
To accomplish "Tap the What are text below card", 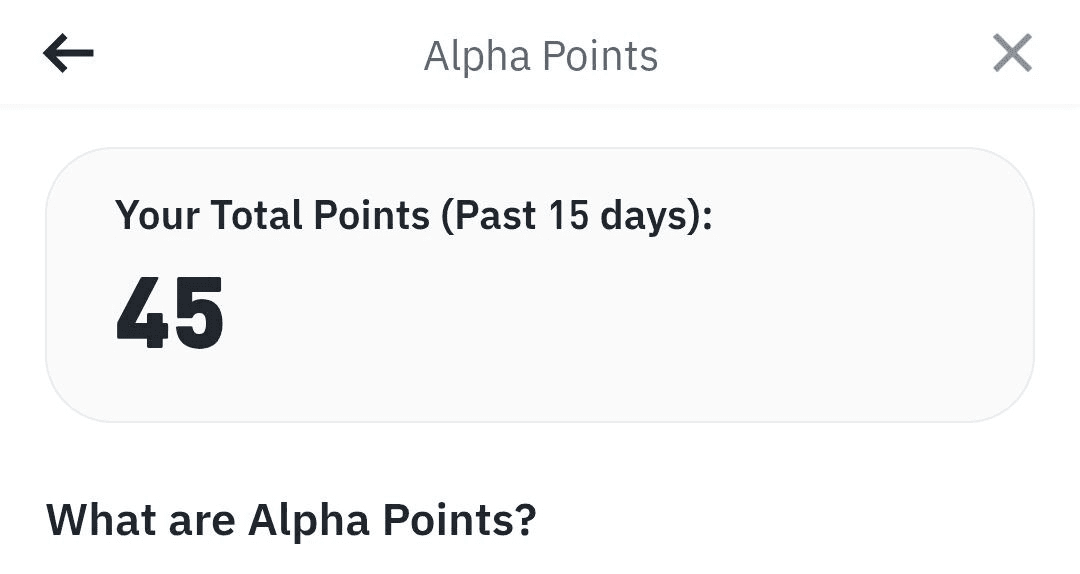I will tap(140, 520).
